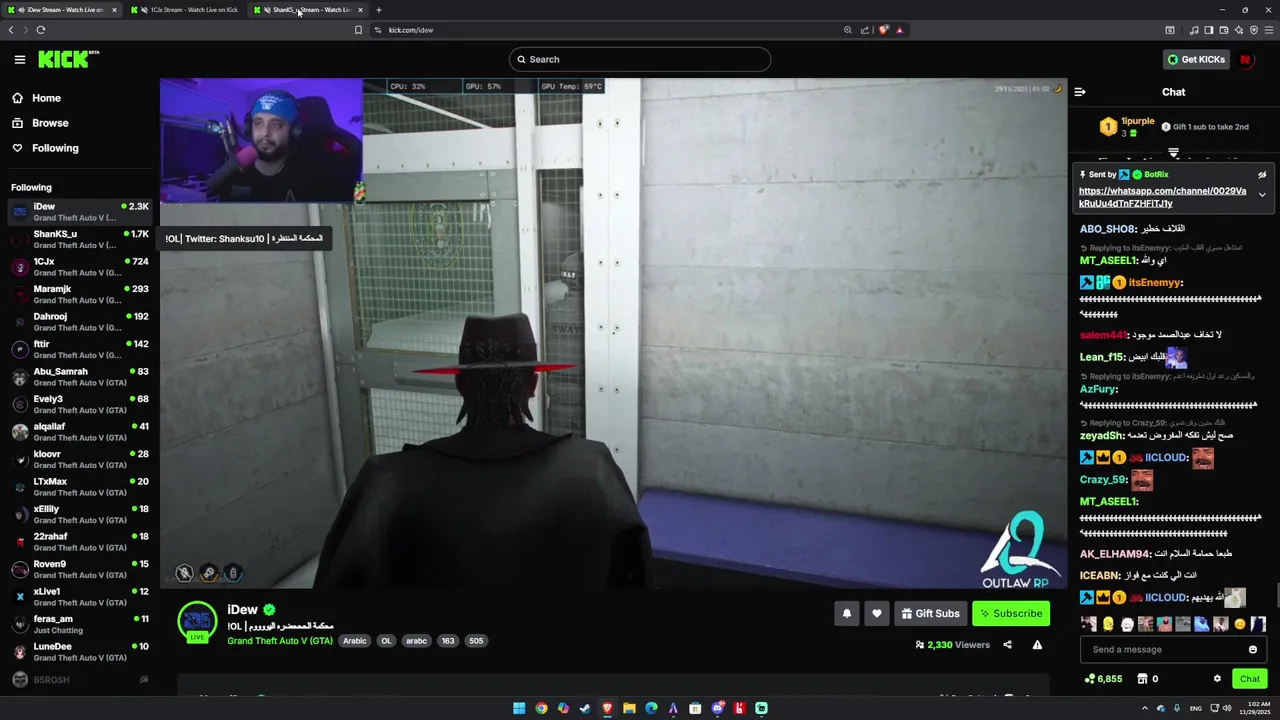Open a new browser tab

point(379,10)
